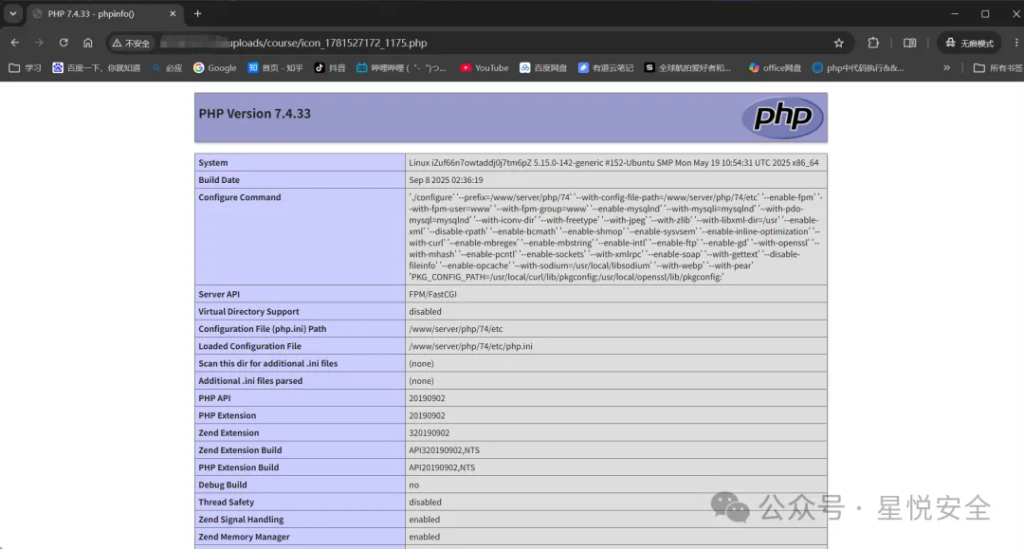Click the Zend Extension value 320190902
This screenshot has height=549, width=1024.
(x=429, y=433)
